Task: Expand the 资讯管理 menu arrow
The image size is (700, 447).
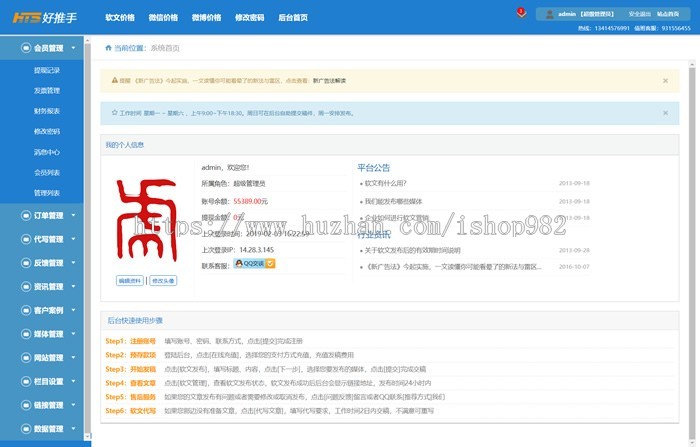Action: coord(73,286)
